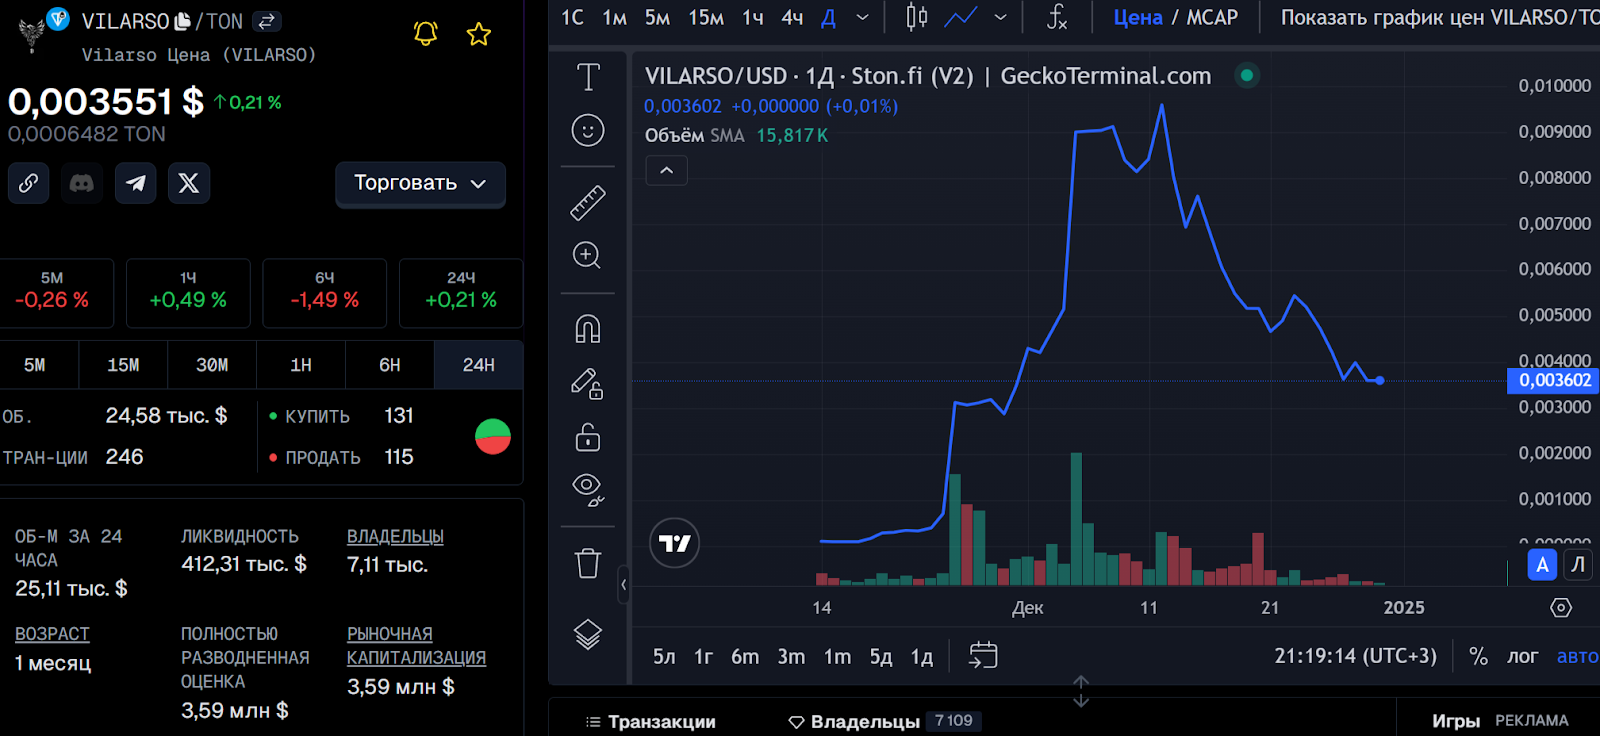Set chart range to 5д
The image size is (1600, 736).
[881, 657]
